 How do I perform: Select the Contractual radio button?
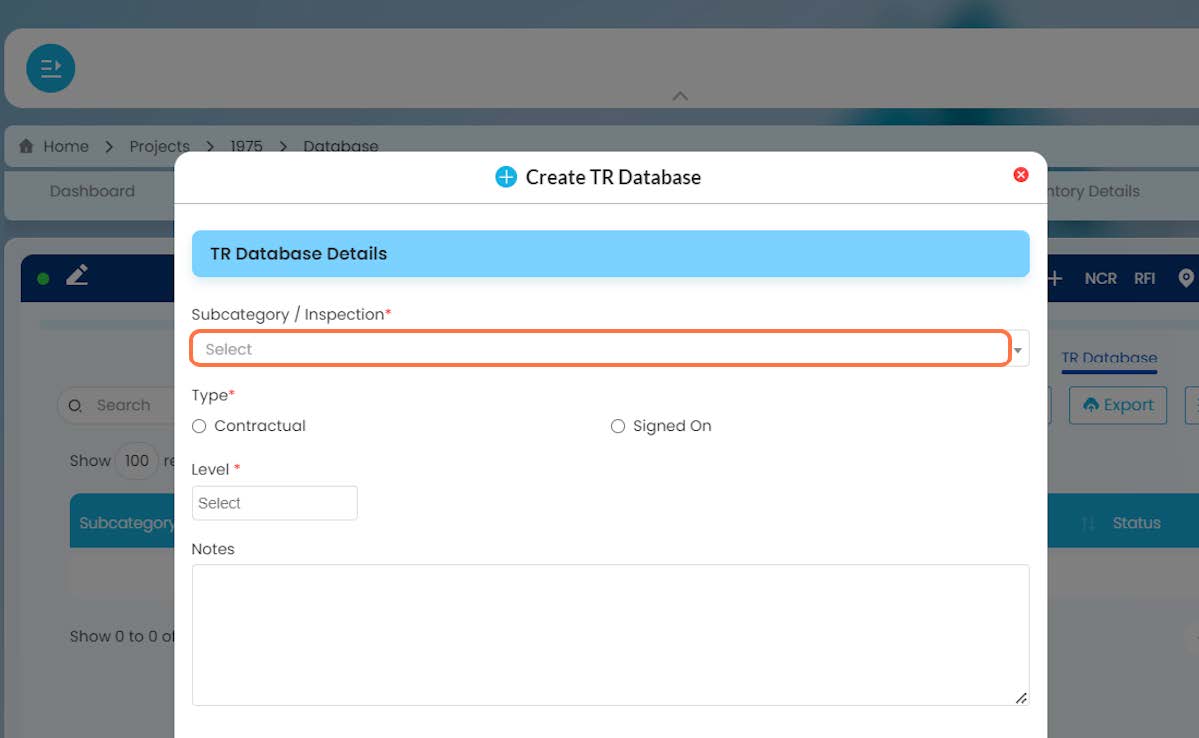[x=199, y=426]
